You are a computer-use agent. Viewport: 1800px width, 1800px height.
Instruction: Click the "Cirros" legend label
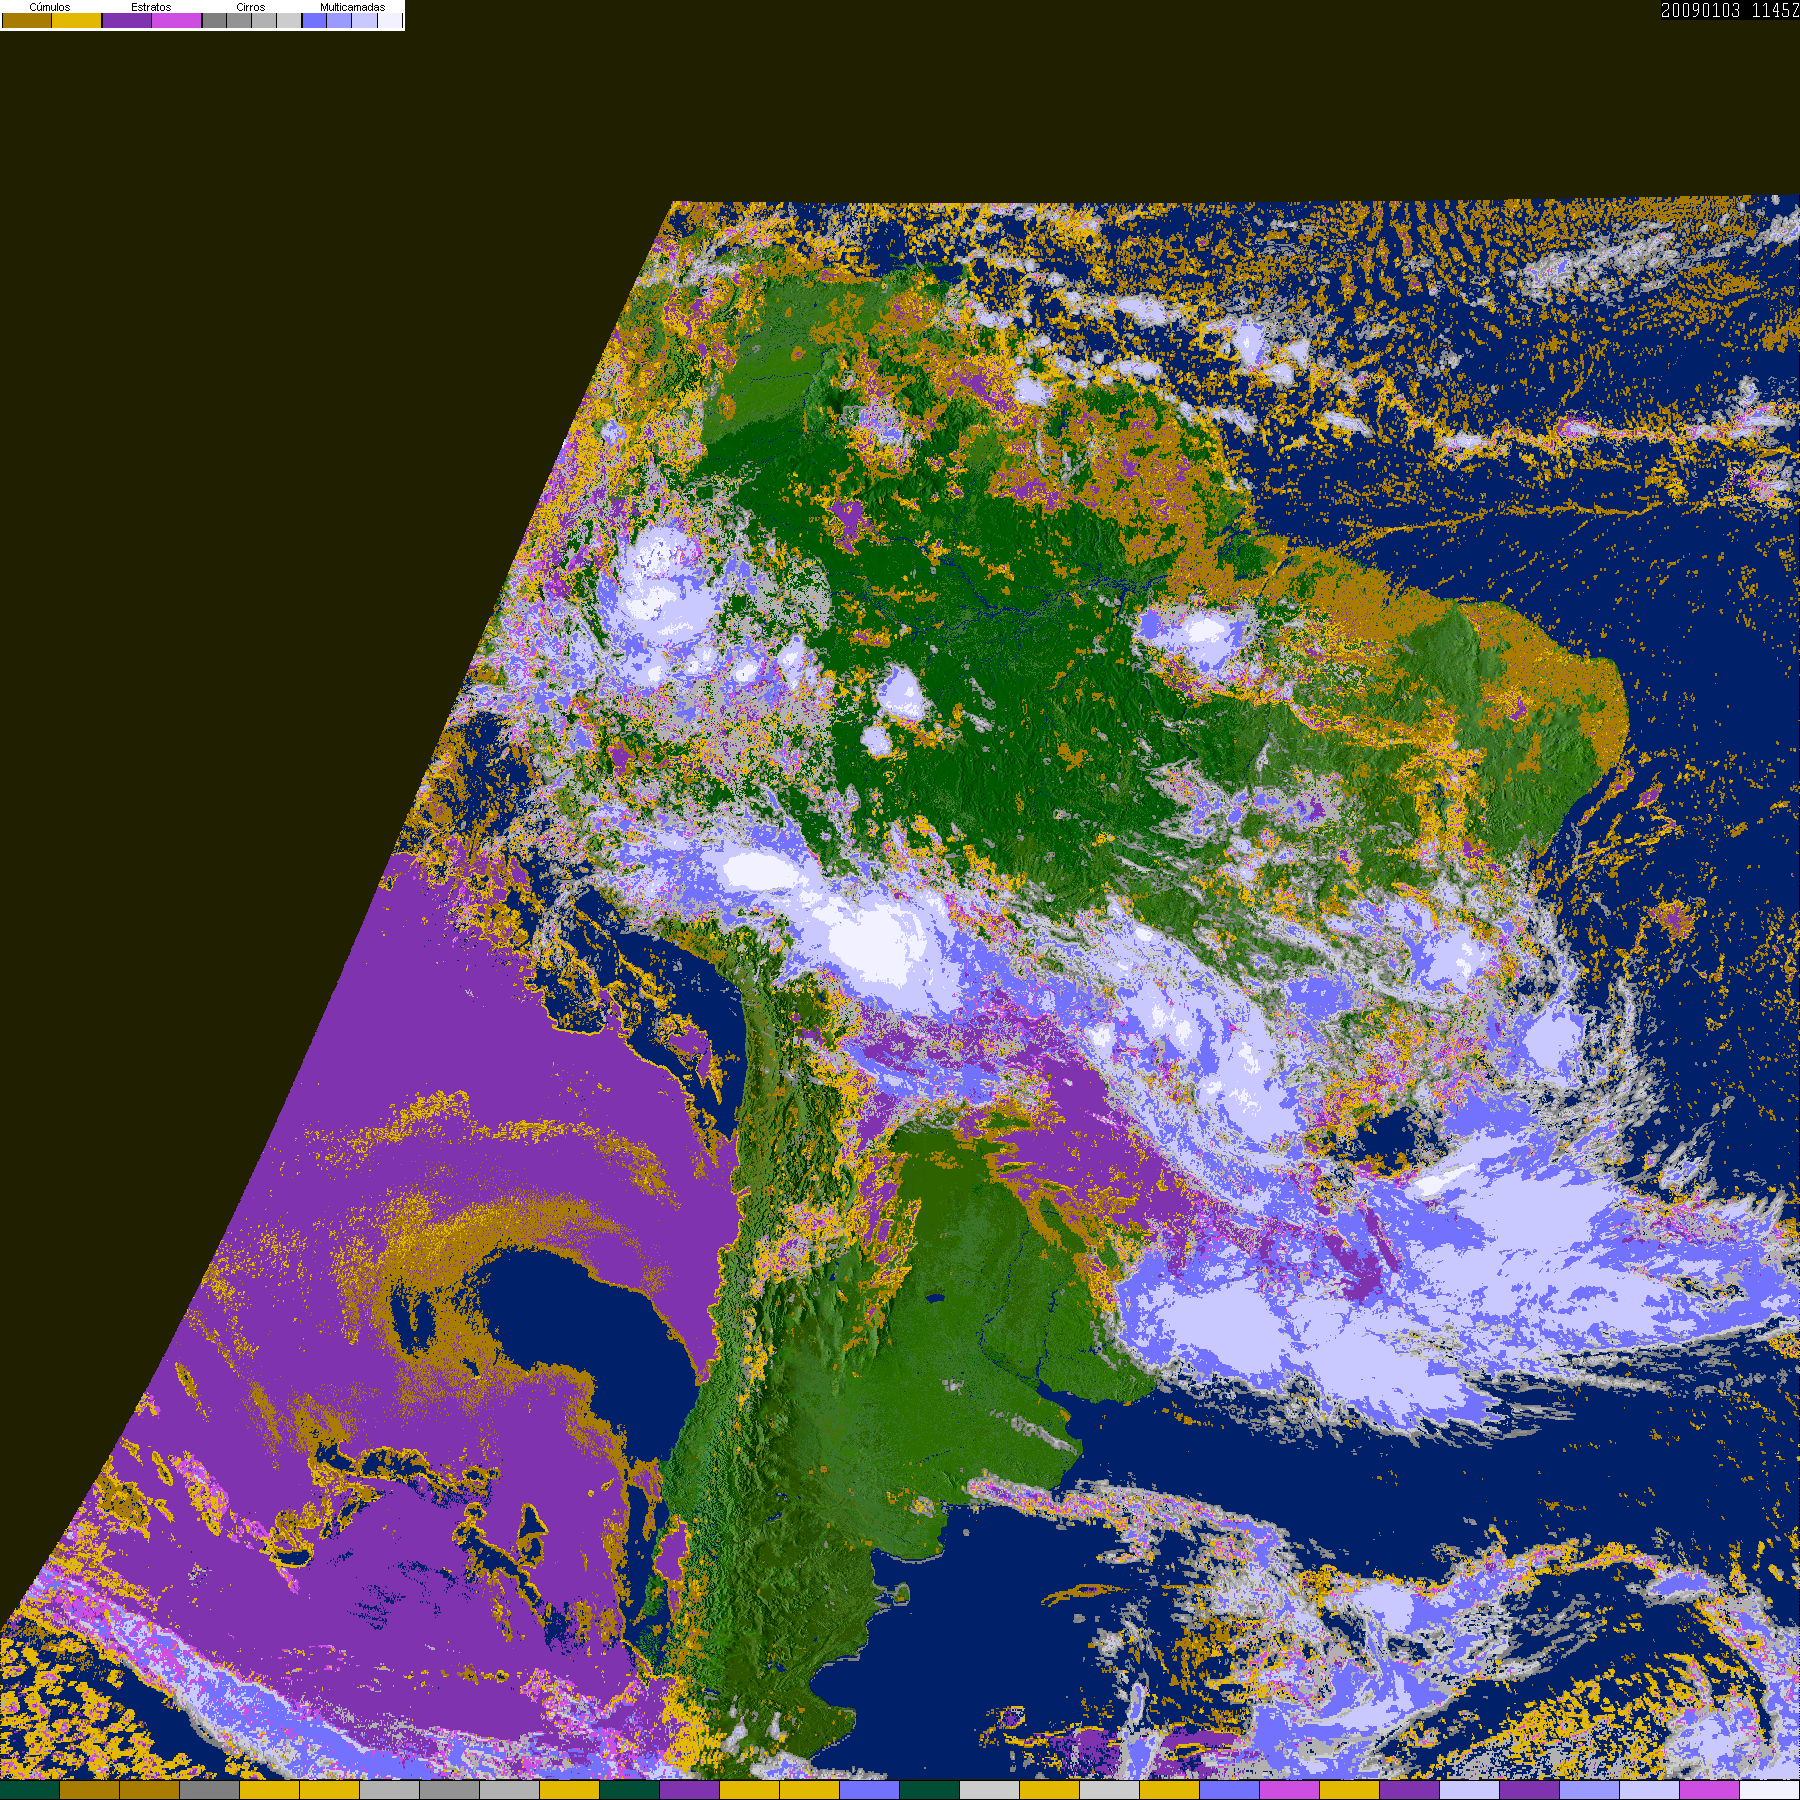pyautogui.click(x=251, y=7)
